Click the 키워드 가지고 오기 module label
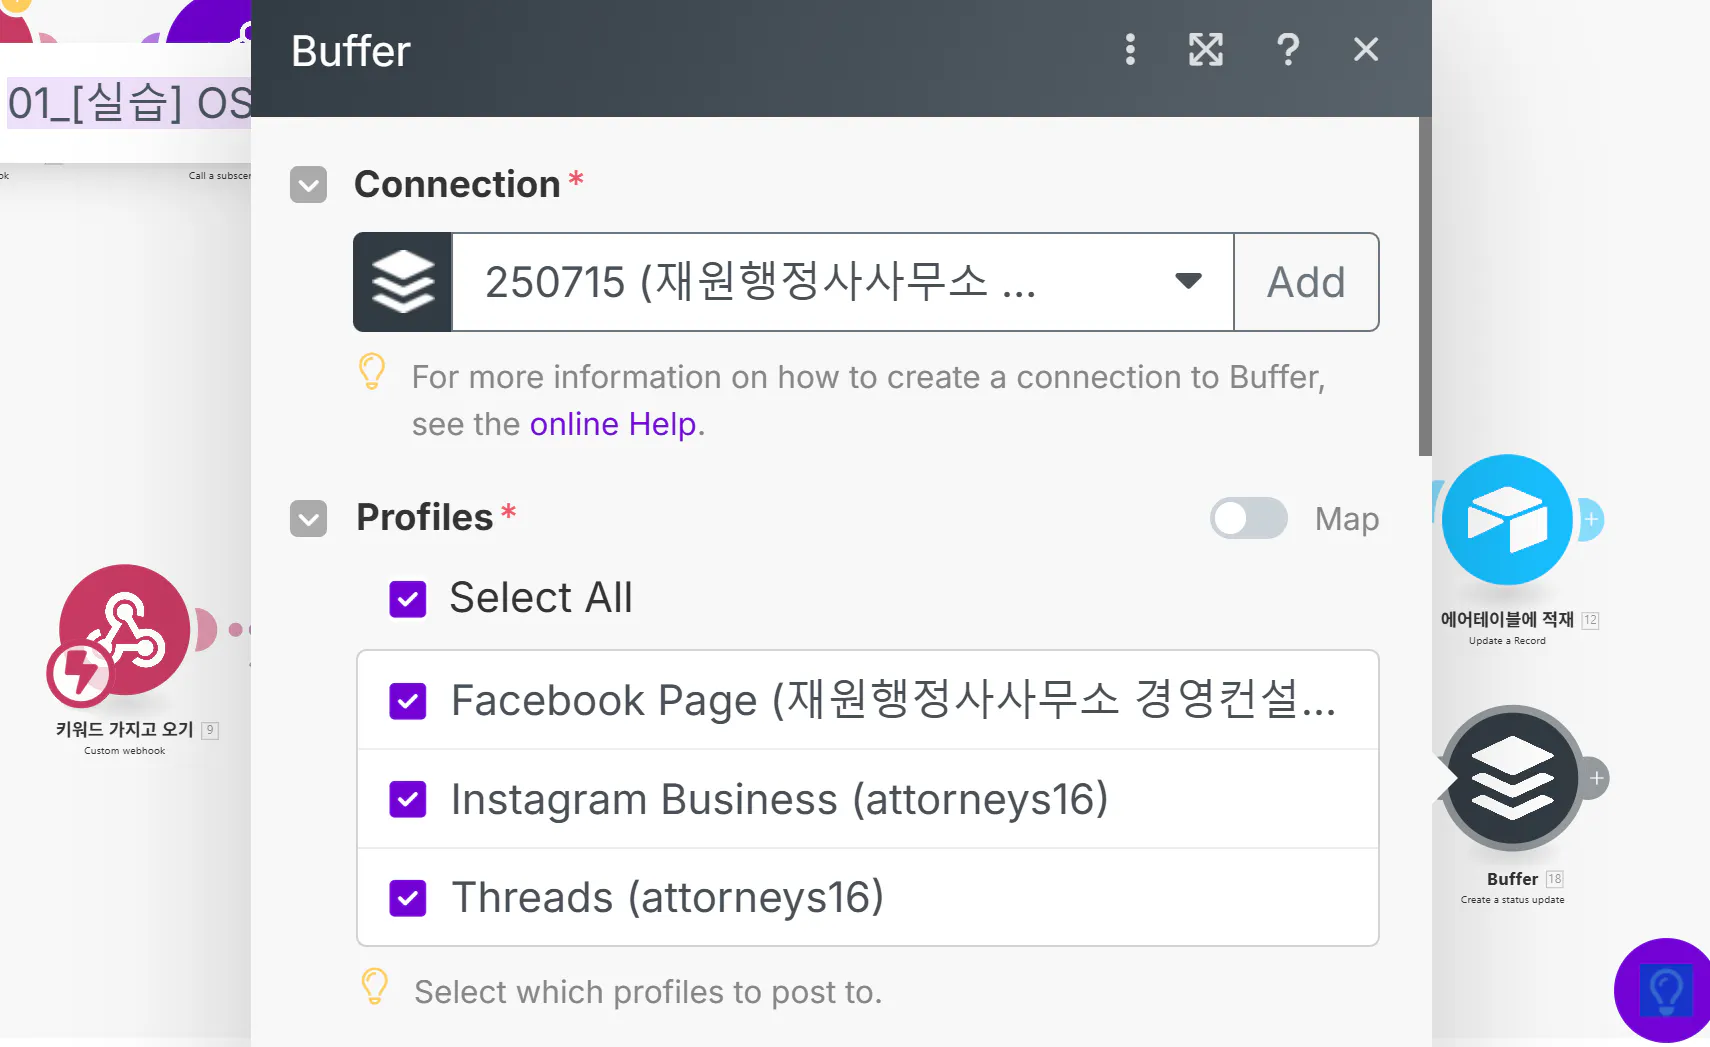The width and height of the screenshot is (1710, 1047). click(x=124, y=729)
